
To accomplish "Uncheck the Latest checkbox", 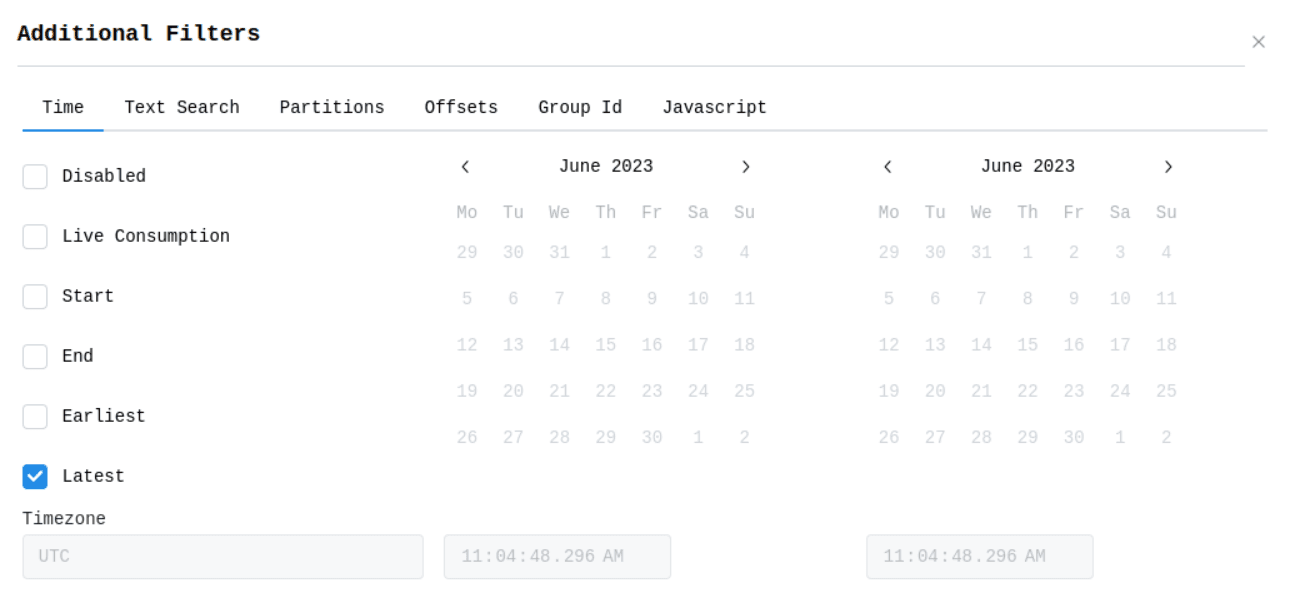I will click(x=35, y=477).
